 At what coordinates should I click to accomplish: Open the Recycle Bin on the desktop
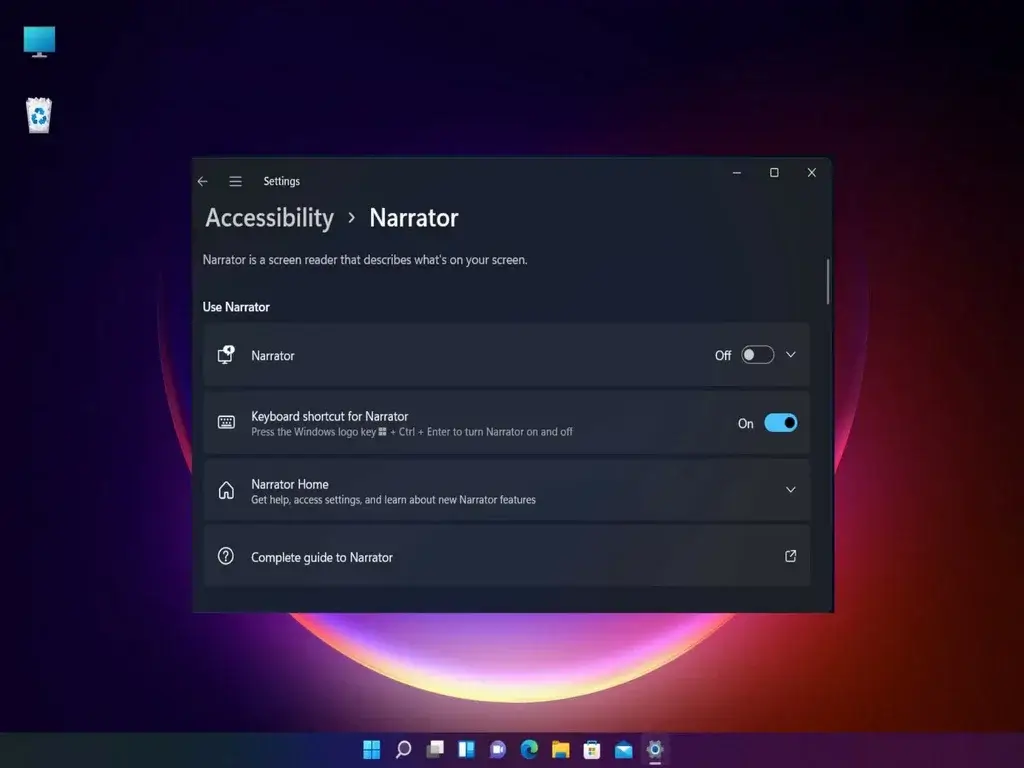[38, 115]
